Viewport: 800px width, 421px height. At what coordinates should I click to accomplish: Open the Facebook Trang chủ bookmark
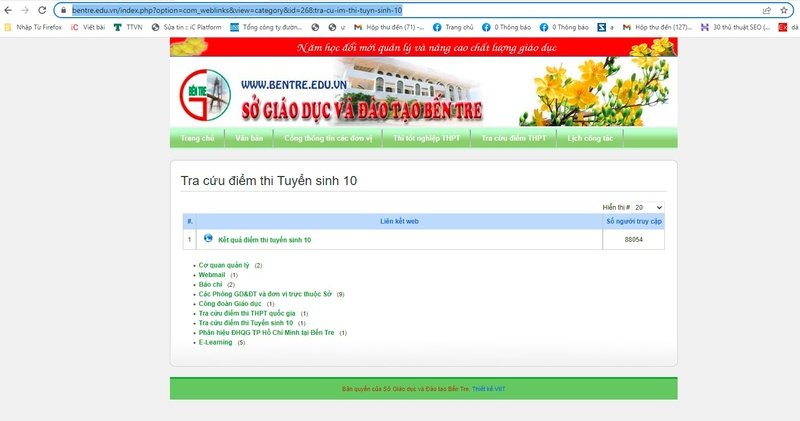tap(453, 27)
